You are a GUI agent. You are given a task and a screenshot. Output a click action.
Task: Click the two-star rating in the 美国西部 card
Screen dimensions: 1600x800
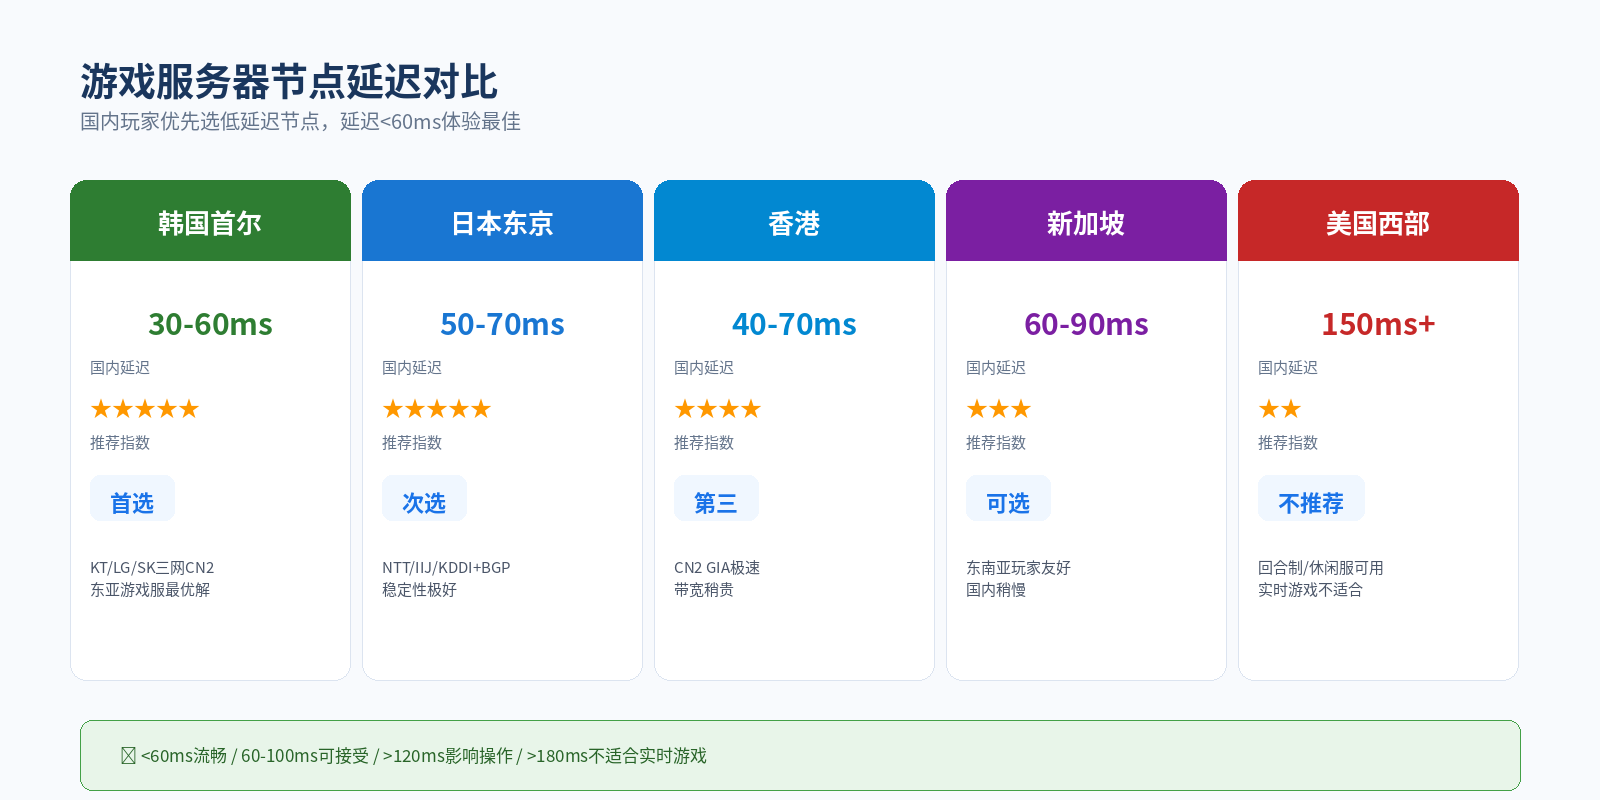1280,409
